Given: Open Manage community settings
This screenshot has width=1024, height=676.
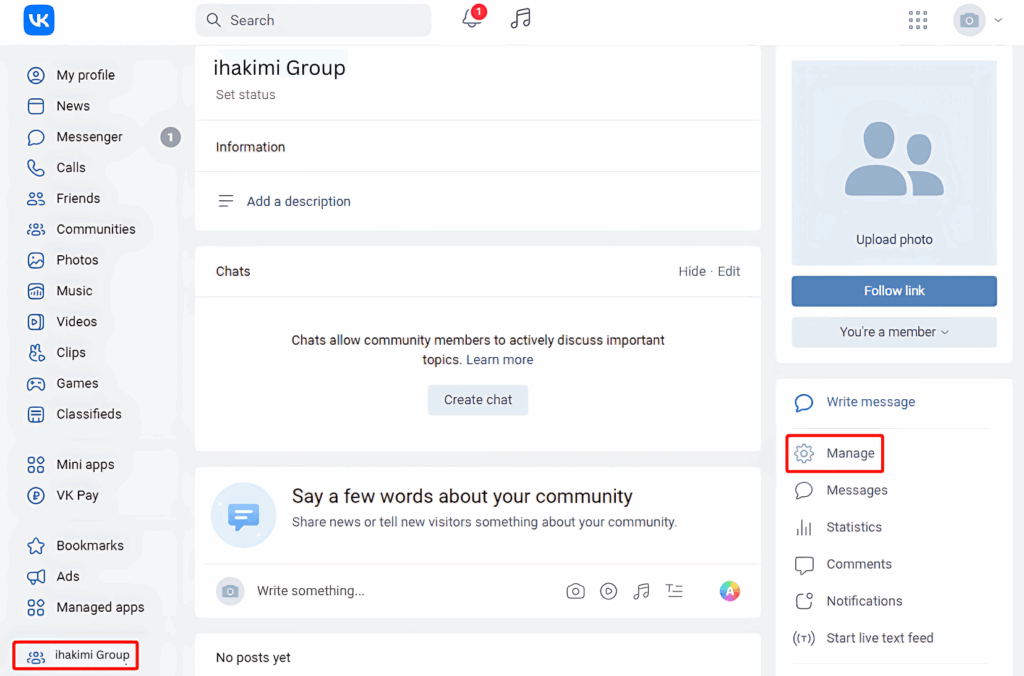Looking at the screenshot, I should [x=849, y=453].
